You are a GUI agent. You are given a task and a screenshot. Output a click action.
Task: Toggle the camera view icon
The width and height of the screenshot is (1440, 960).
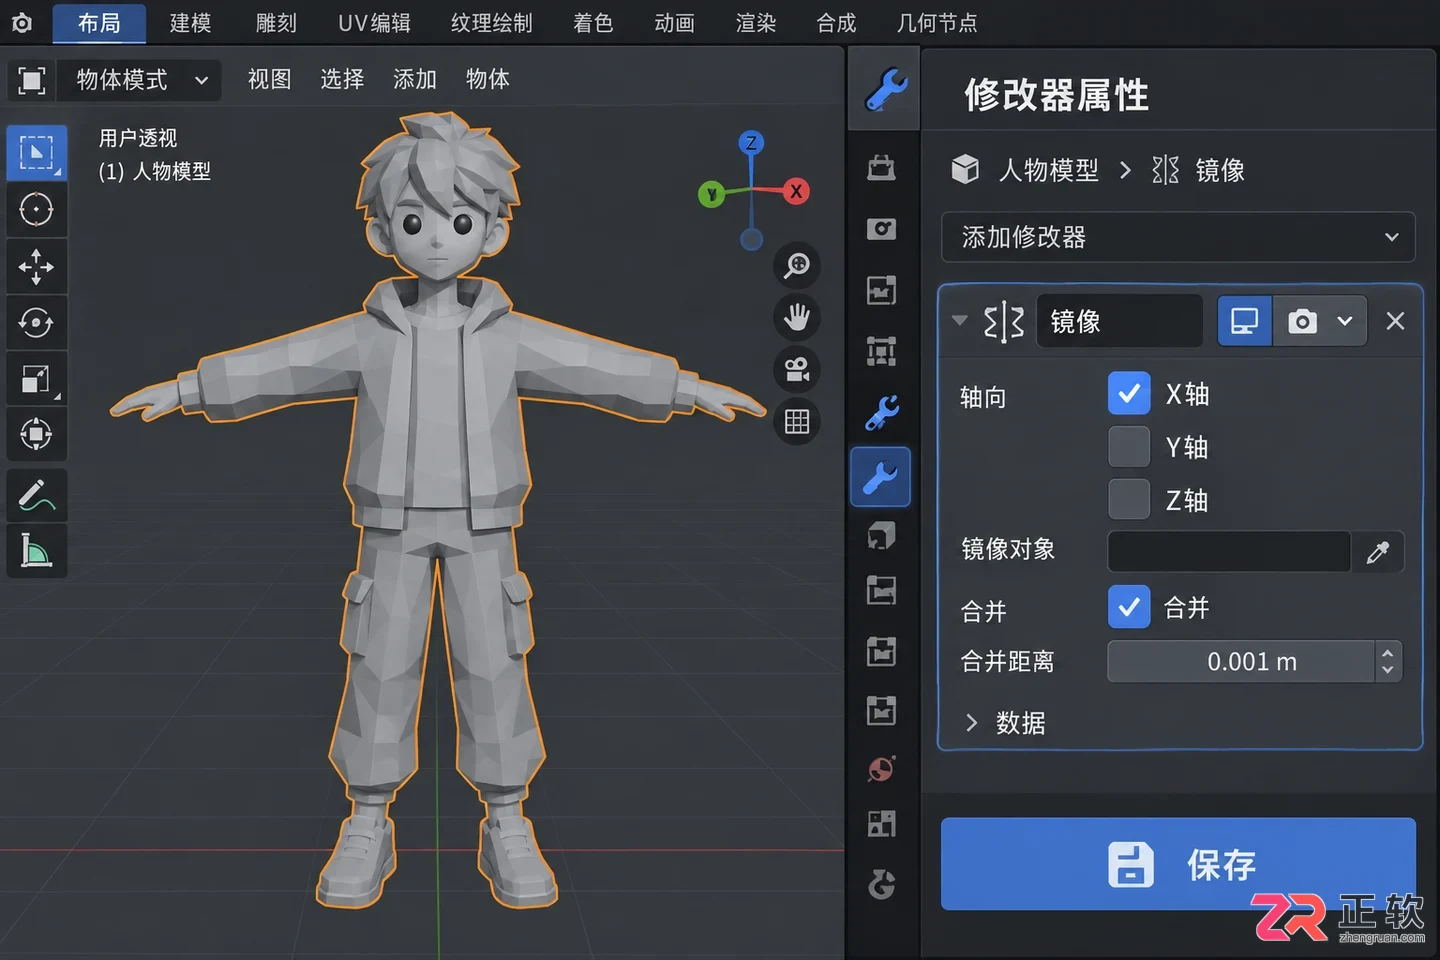tap(797, 370)
